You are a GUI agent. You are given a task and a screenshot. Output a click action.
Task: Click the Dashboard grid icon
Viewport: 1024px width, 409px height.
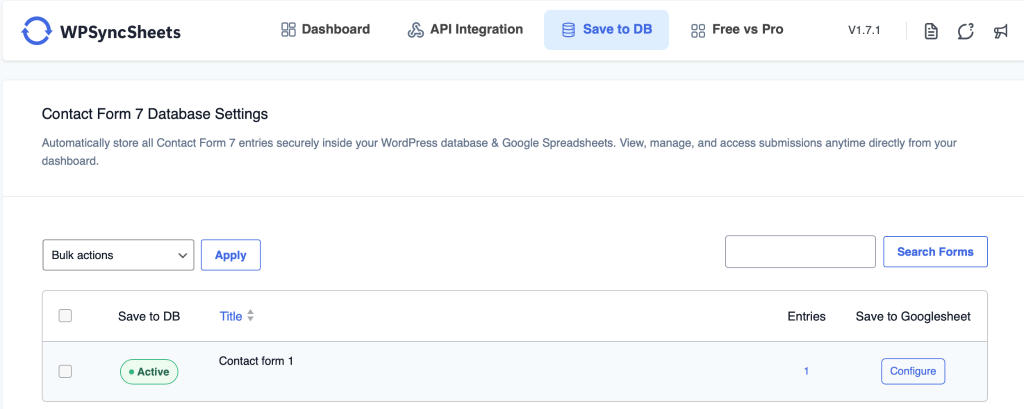coord(289,30)
